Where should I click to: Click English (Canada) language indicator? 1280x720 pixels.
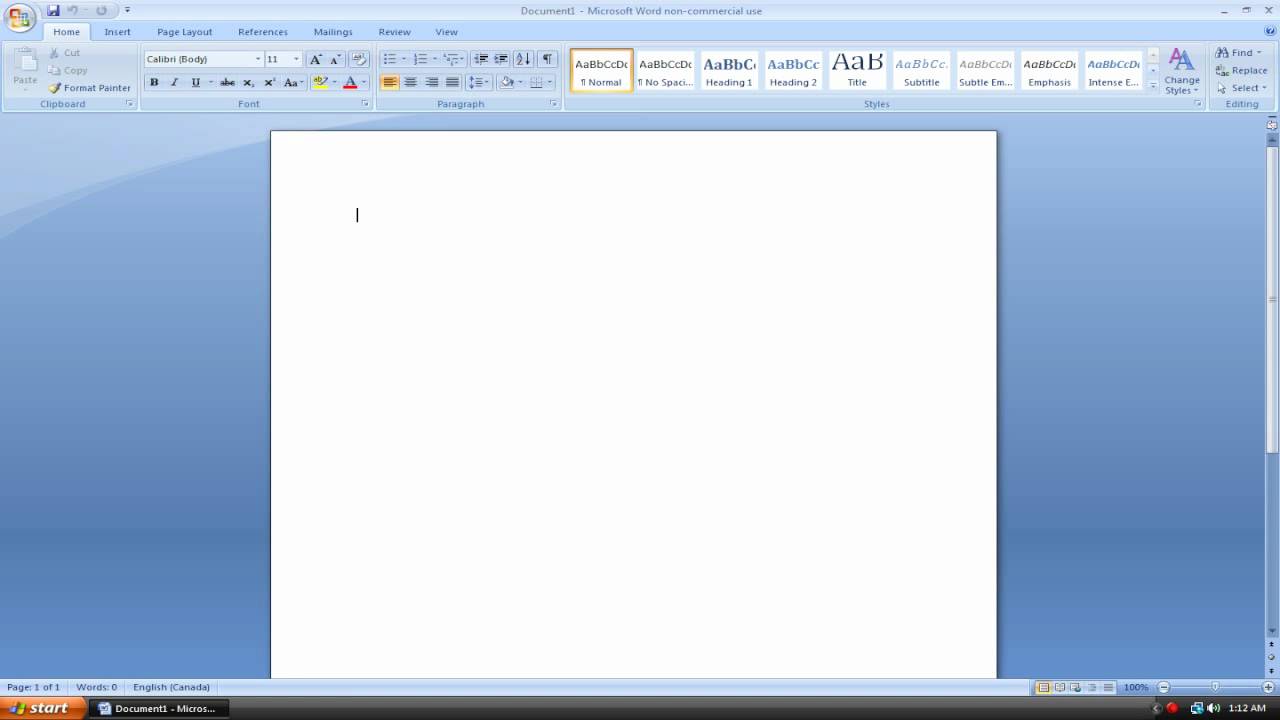click(171, 687)
